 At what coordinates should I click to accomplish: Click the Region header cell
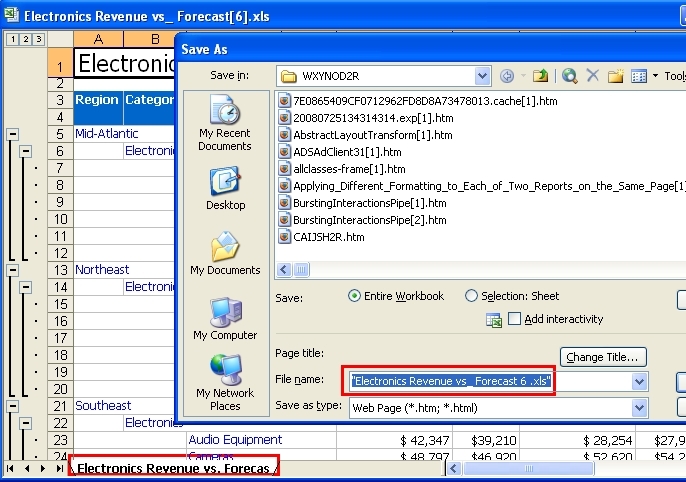coord(98,108)
